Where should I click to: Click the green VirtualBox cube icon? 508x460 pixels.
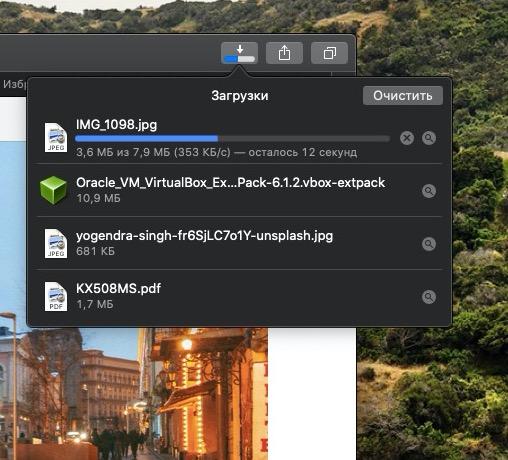53,190
